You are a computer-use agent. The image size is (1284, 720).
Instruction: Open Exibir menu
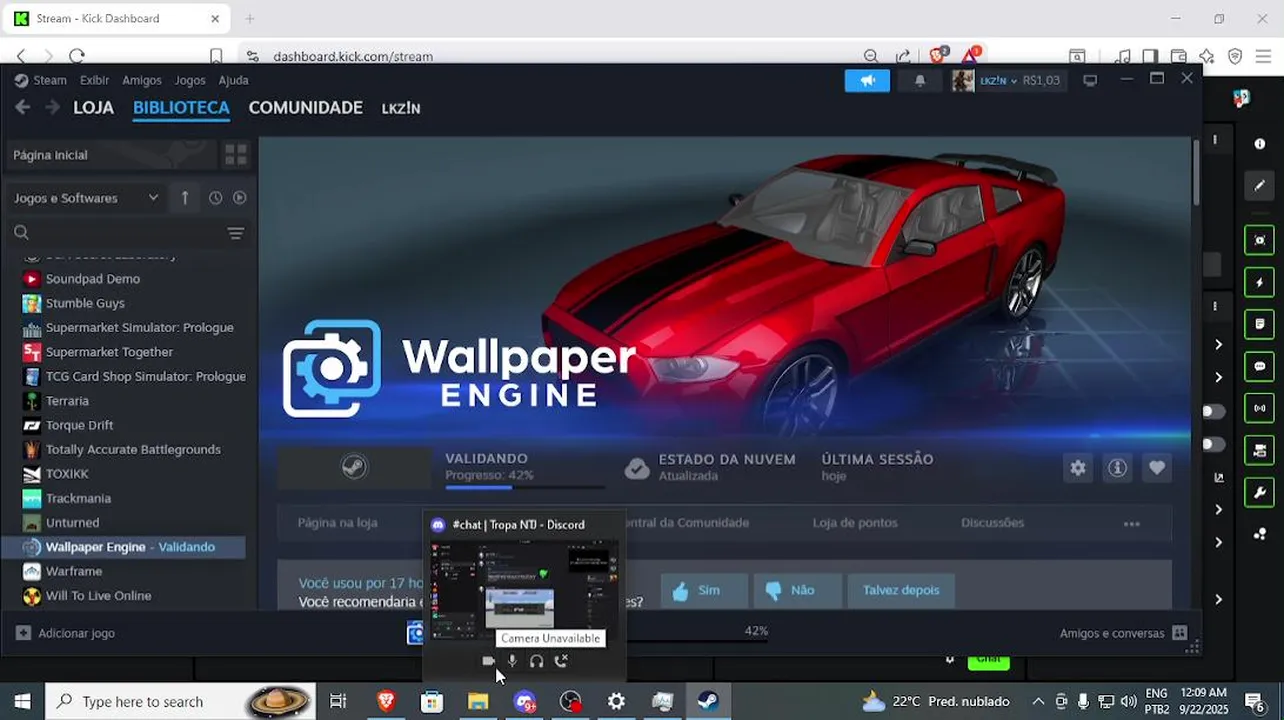94,80
